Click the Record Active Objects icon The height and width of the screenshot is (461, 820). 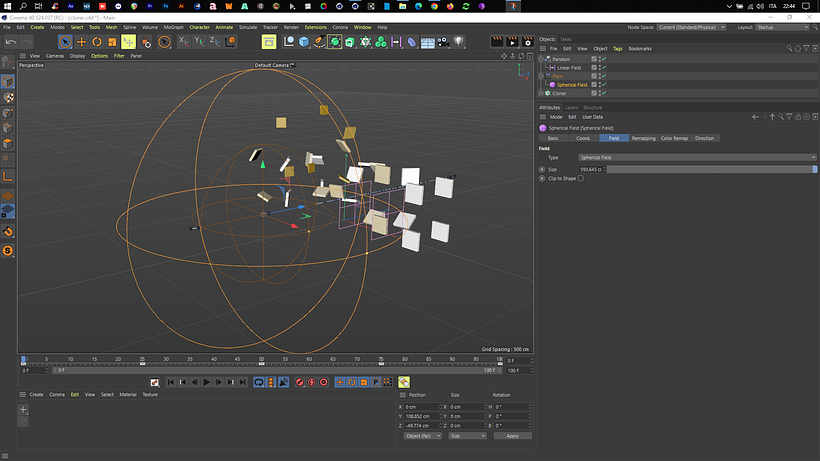[299, 382]
